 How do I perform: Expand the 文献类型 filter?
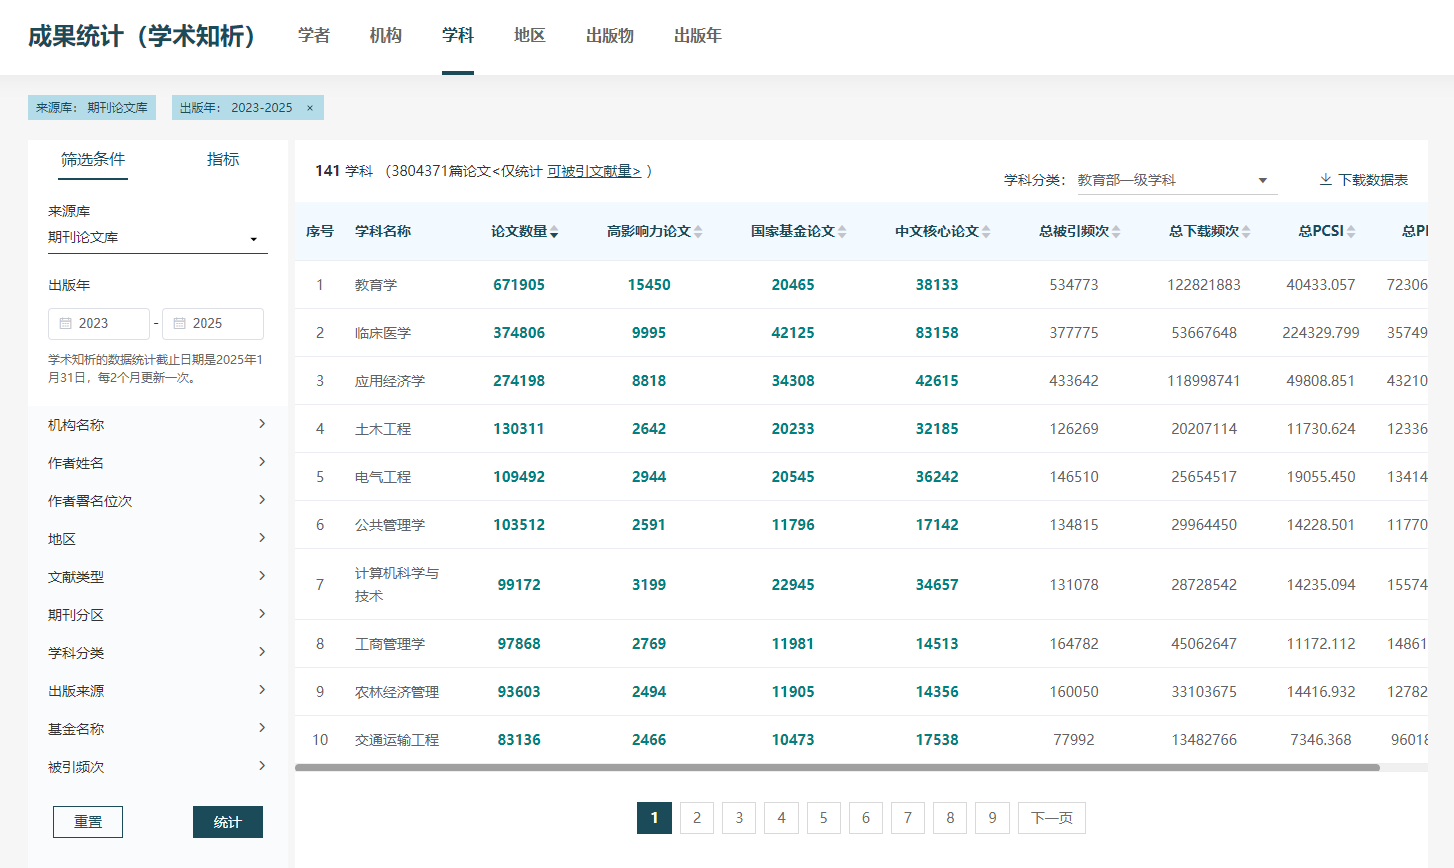click(158, 577)
